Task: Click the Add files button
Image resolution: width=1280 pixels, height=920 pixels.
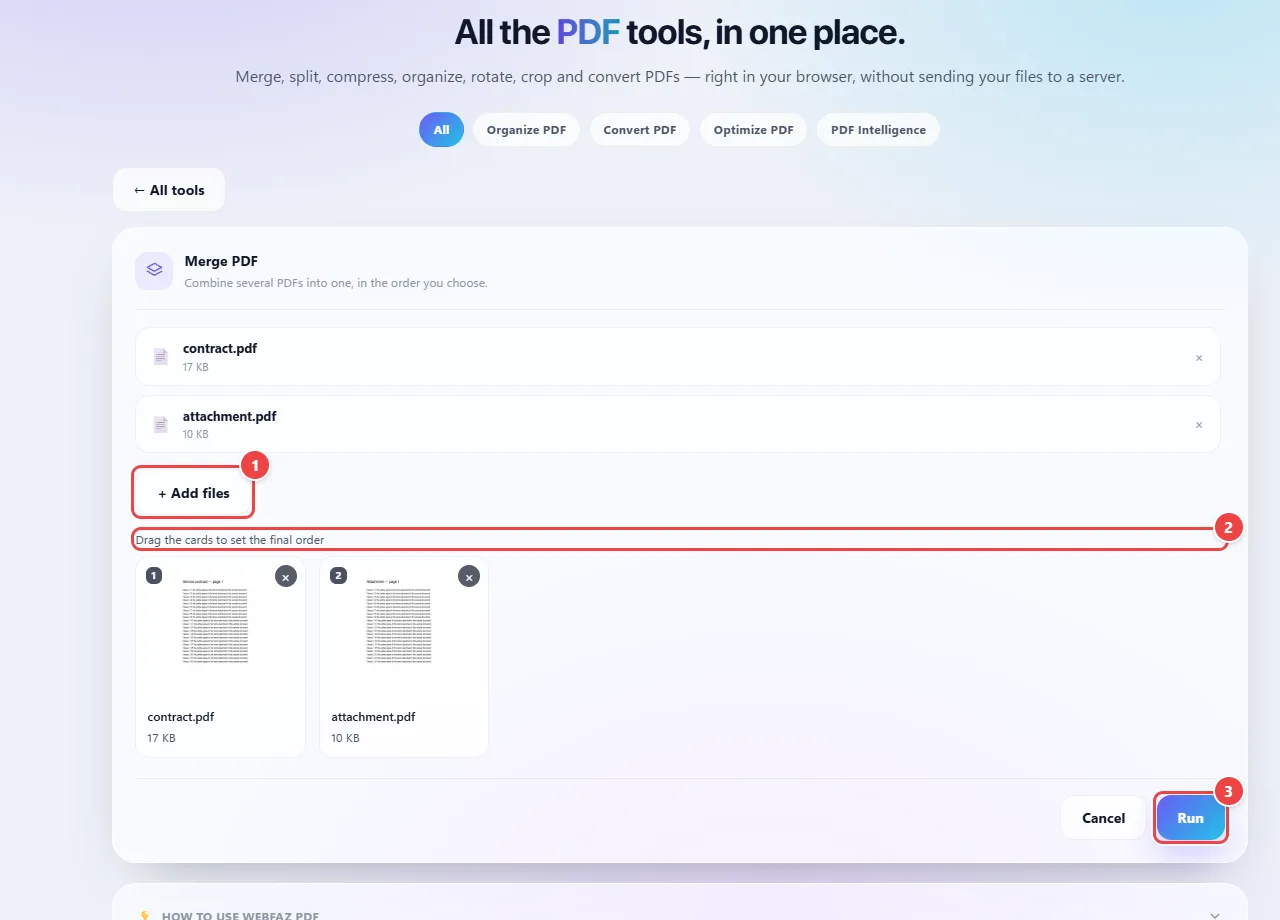Action: [x=193, y=493]
